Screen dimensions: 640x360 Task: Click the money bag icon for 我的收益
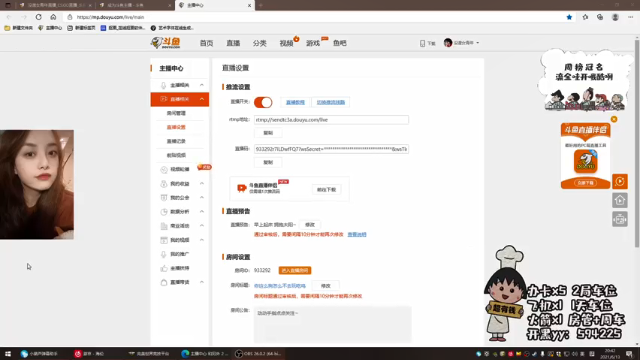[x=164, y=184]
